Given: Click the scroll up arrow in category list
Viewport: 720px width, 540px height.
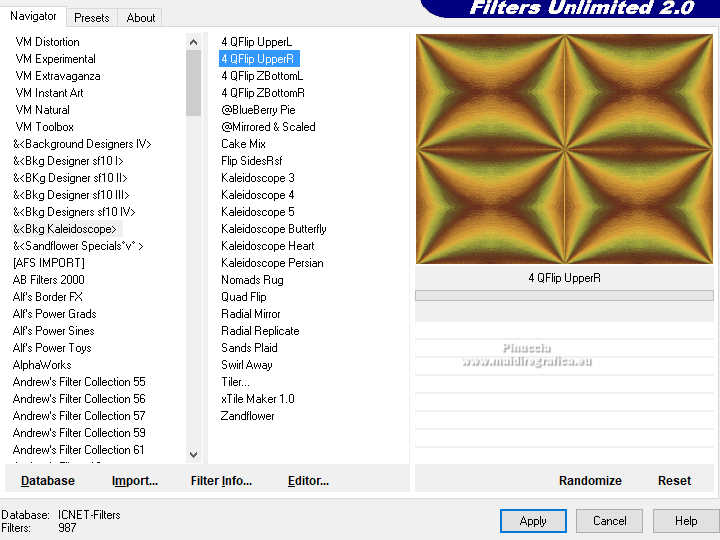Looking at the screenshot, I should [x=193, y=42].
